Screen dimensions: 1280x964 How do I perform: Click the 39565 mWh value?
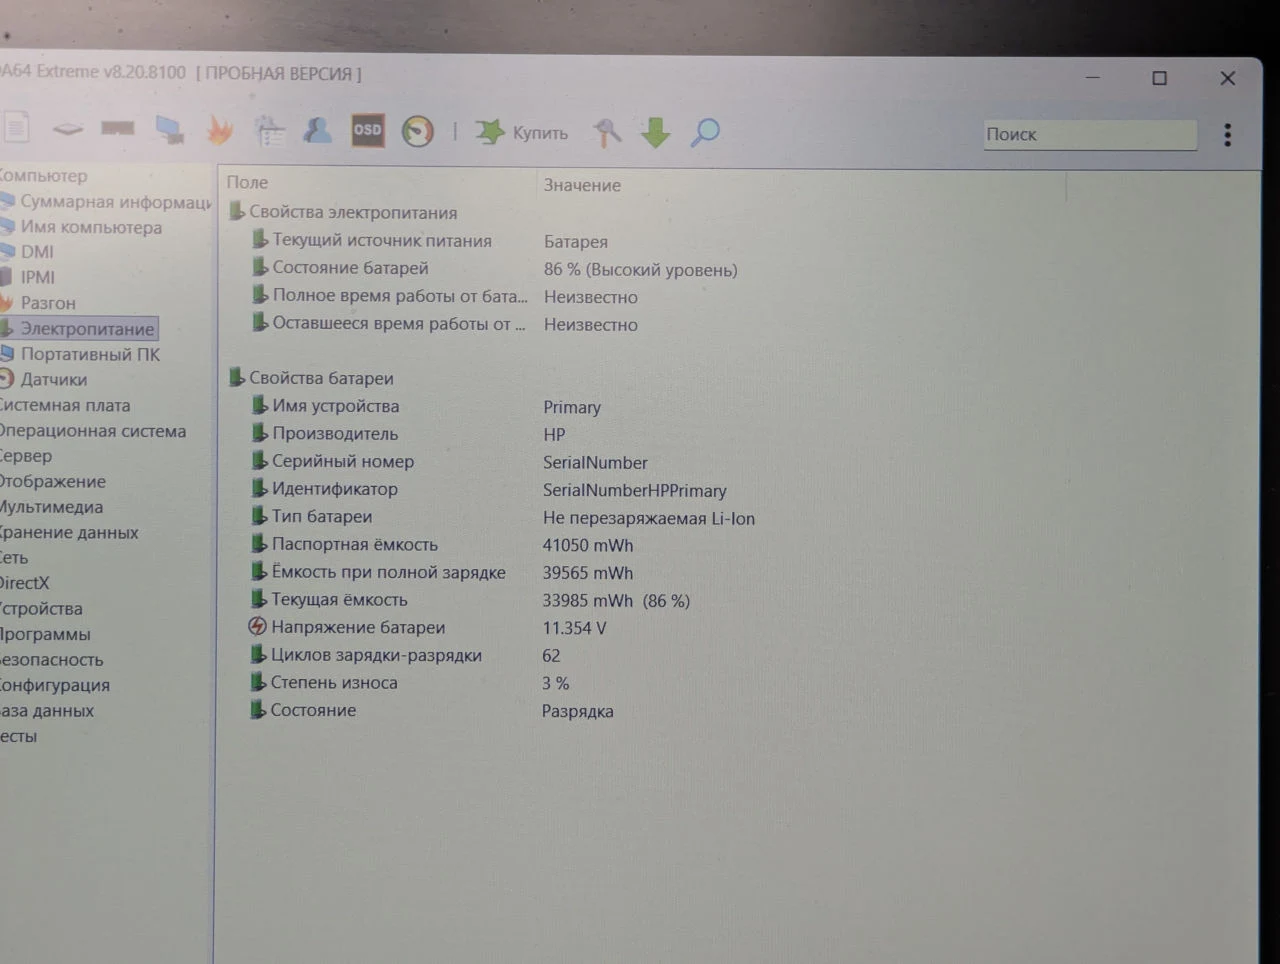coord(588,573)
